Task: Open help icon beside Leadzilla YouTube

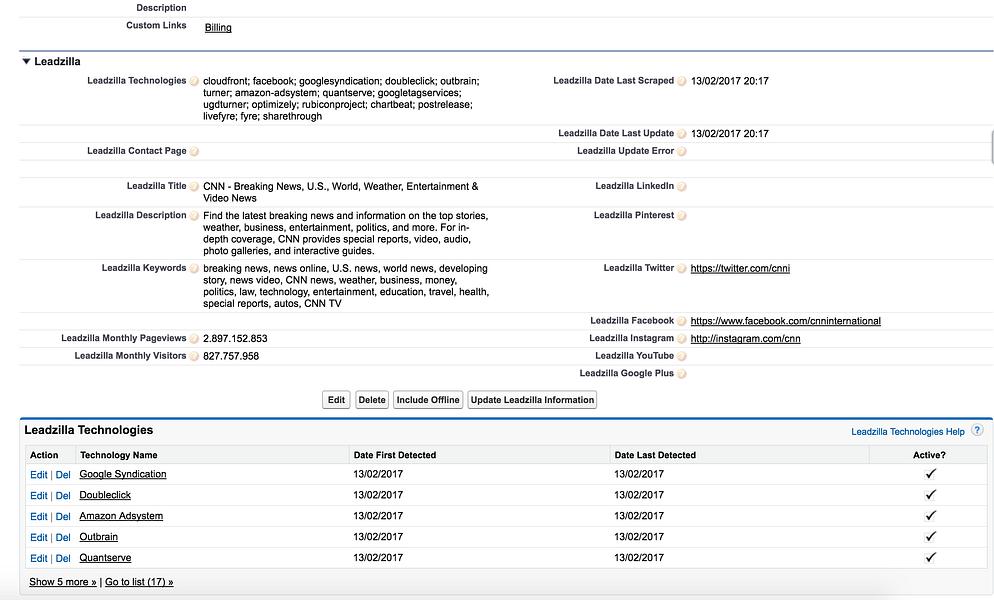Action: pyautogui.click(x=681, y=356)
